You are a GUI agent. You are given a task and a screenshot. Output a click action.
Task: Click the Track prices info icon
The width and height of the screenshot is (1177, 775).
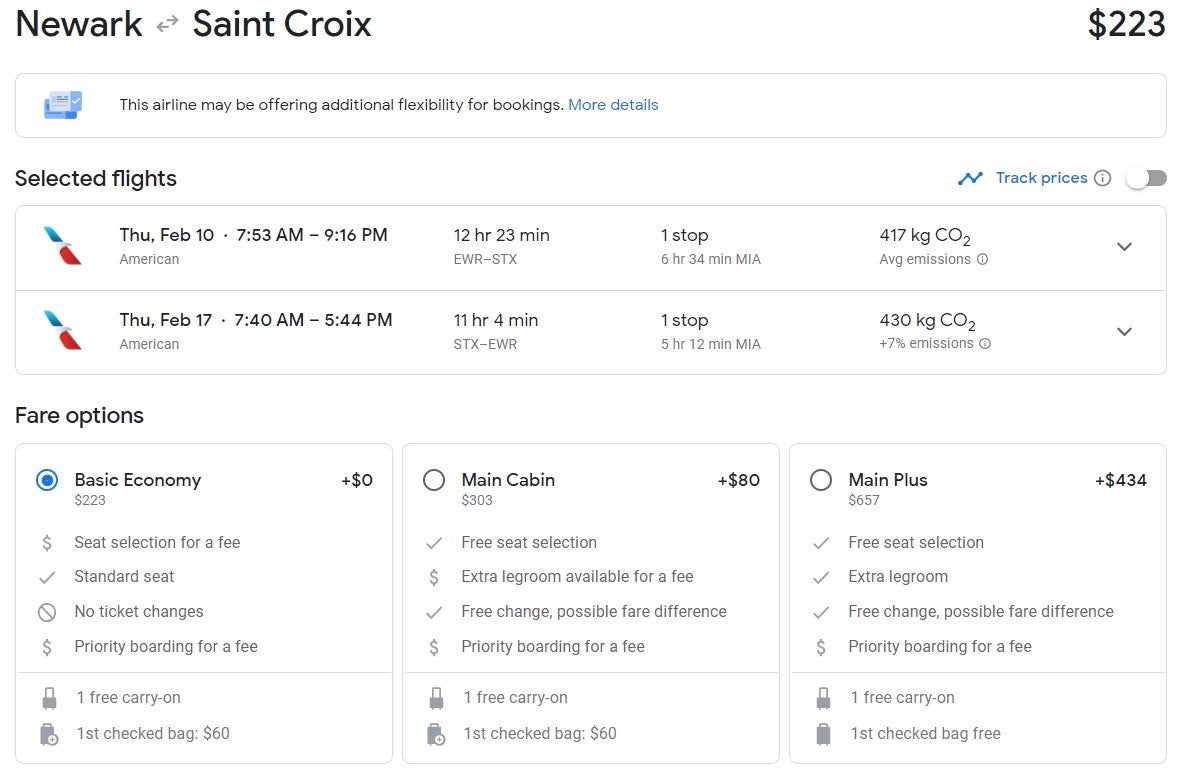tap(1102, 178)
